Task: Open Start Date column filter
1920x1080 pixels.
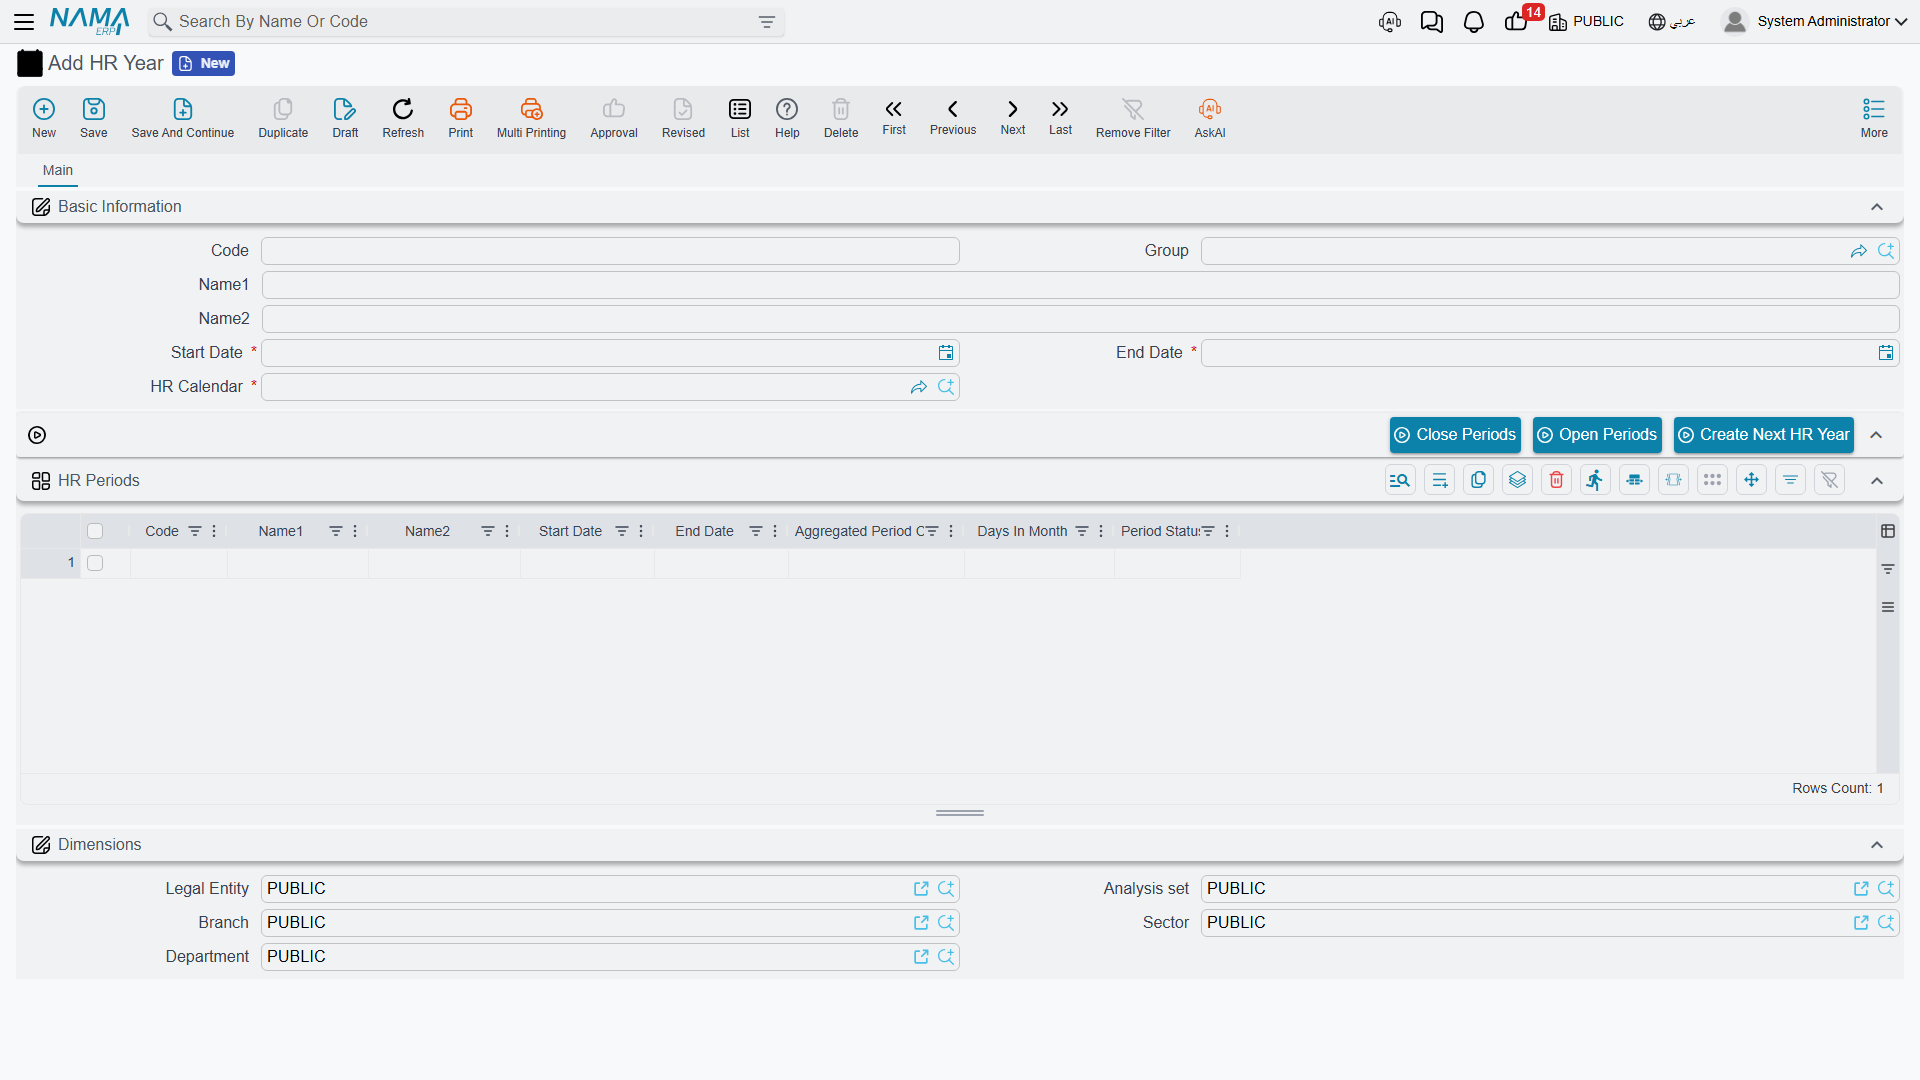Action: (x=622, y=531)
